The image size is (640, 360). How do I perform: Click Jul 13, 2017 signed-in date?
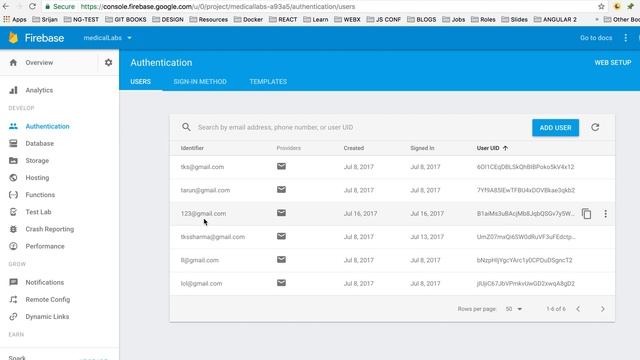(427, 237)
